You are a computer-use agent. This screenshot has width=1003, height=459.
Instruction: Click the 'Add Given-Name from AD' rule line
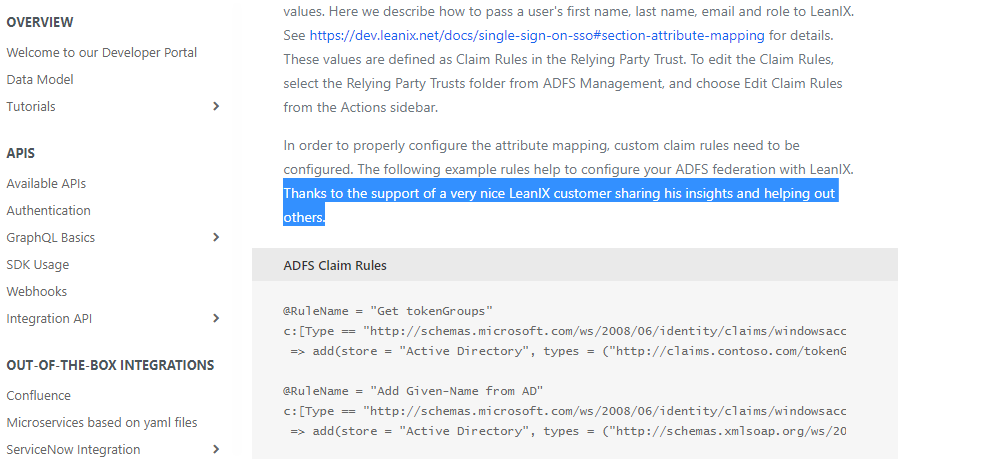[x=413, y=391]
